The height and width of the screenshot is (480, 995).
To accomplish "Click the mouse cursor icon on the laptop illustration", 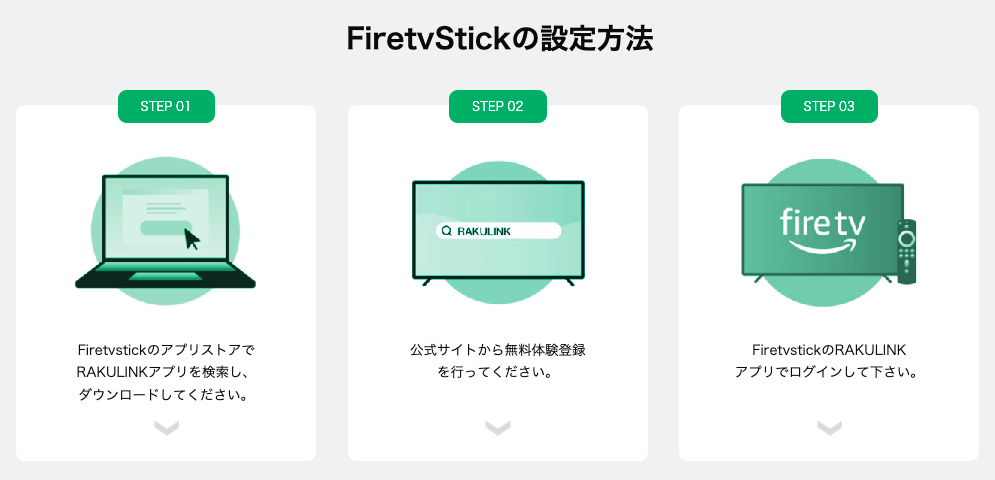I will point(192,240).
